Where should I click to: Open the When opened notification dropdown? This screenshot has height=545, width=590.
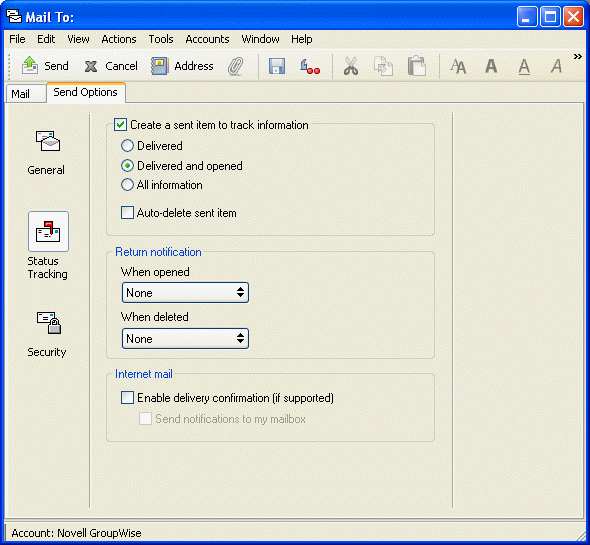click(185, 292)
